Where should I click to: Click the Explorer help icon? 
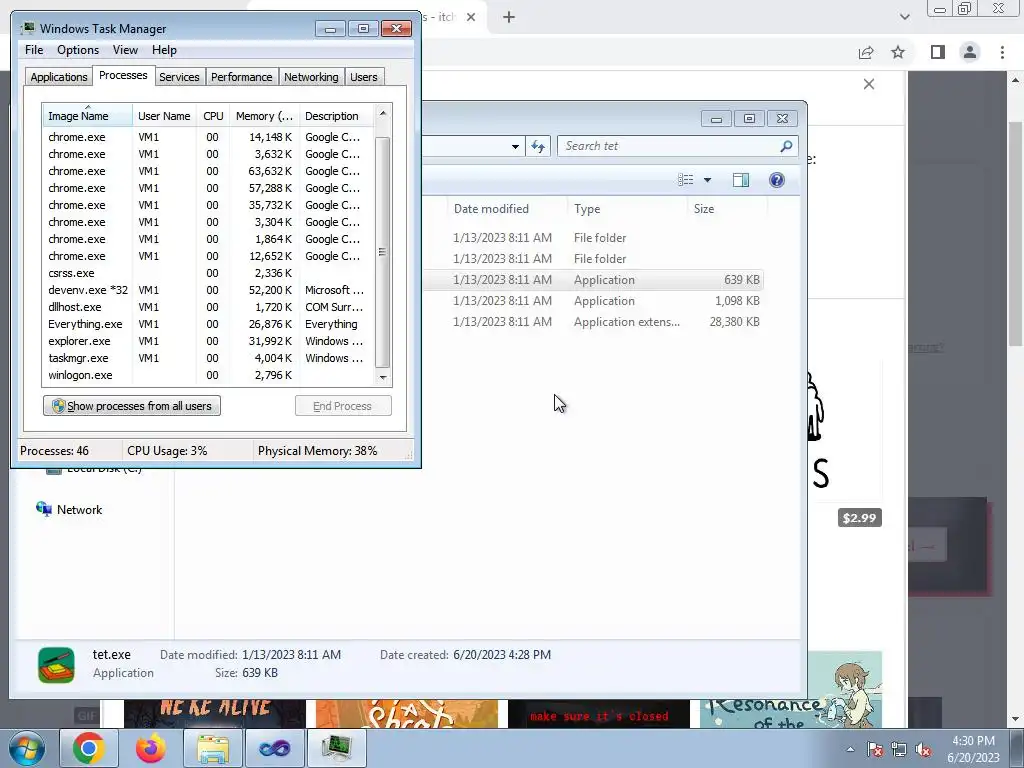(776, 180)
